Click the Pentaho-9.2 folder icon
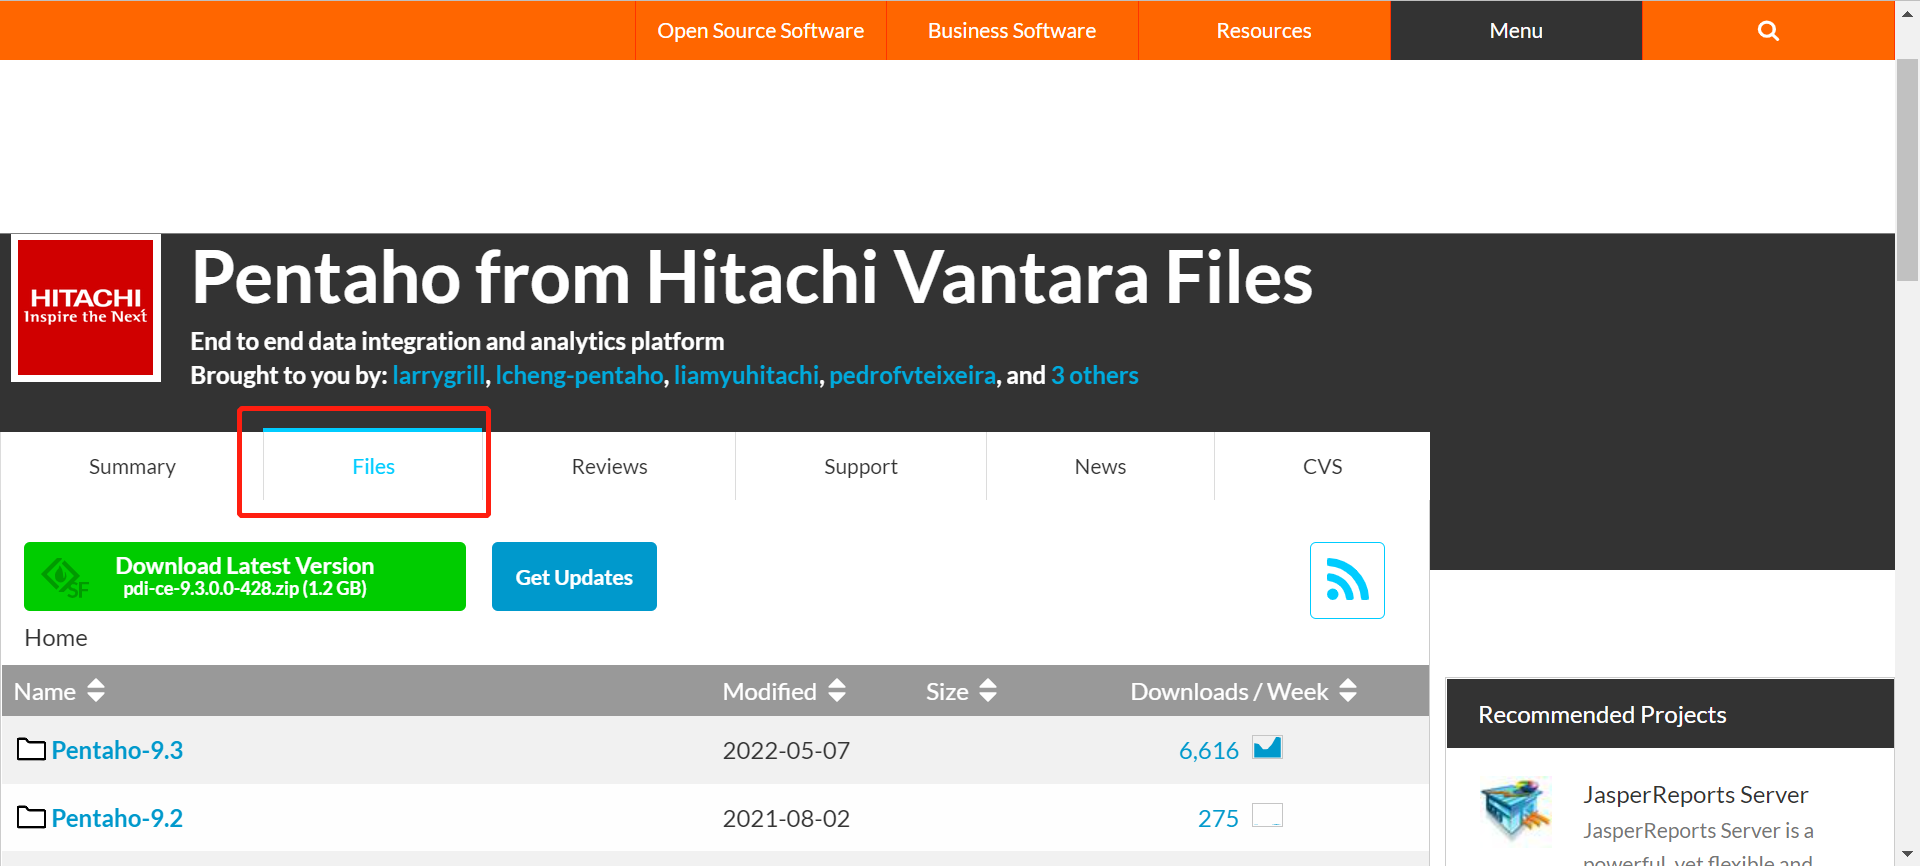 click(31, 818)
